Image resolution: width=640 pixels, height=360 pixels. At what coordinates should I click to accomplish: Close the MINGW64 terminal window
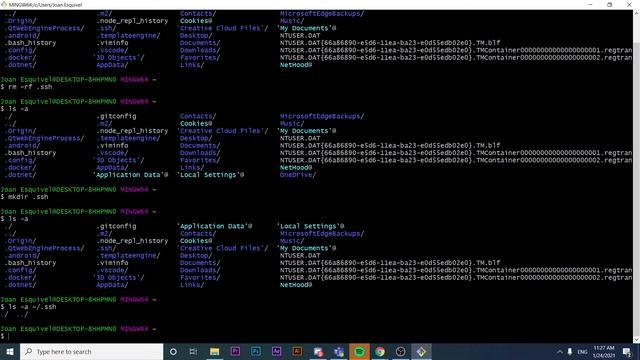click(629, 4)
